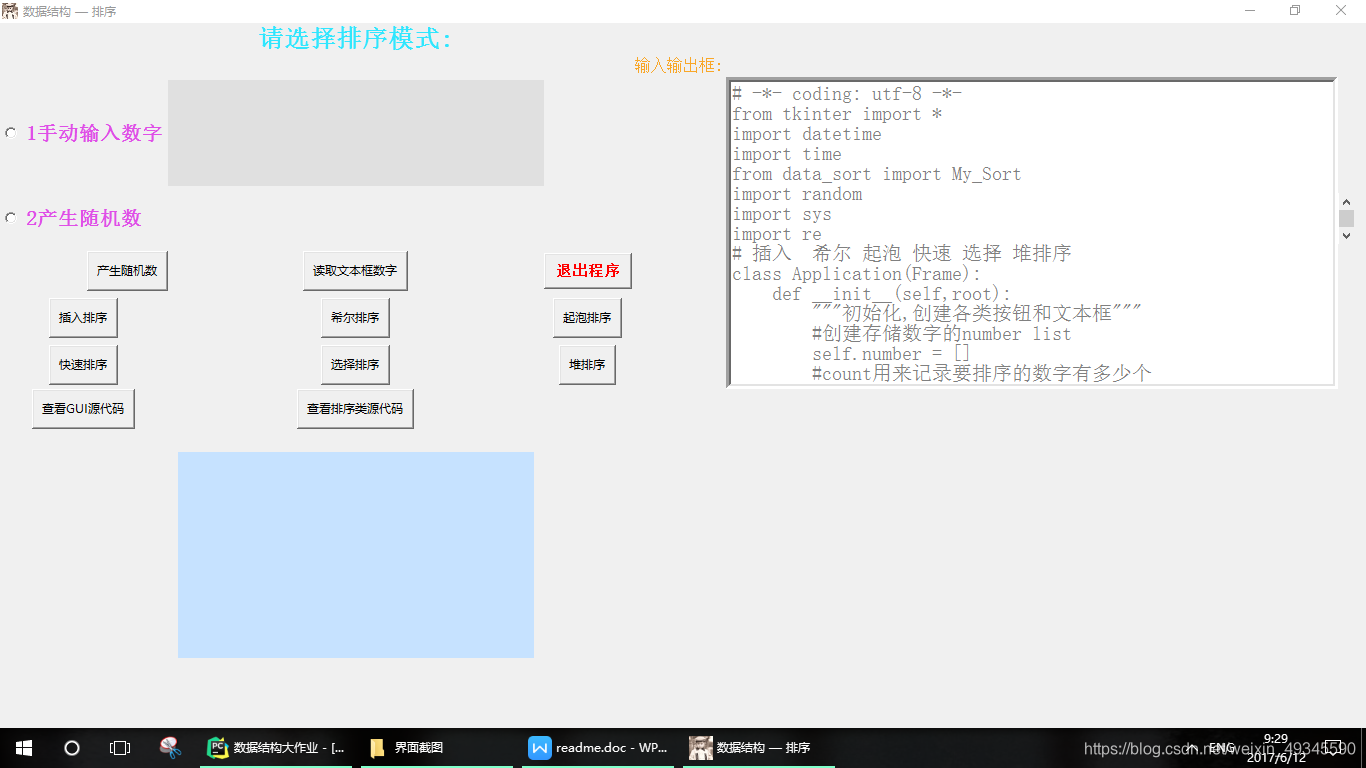Close the 数据结构 — 排序 window
This screenshot has height=768, width=1366.
point(1341,11)
